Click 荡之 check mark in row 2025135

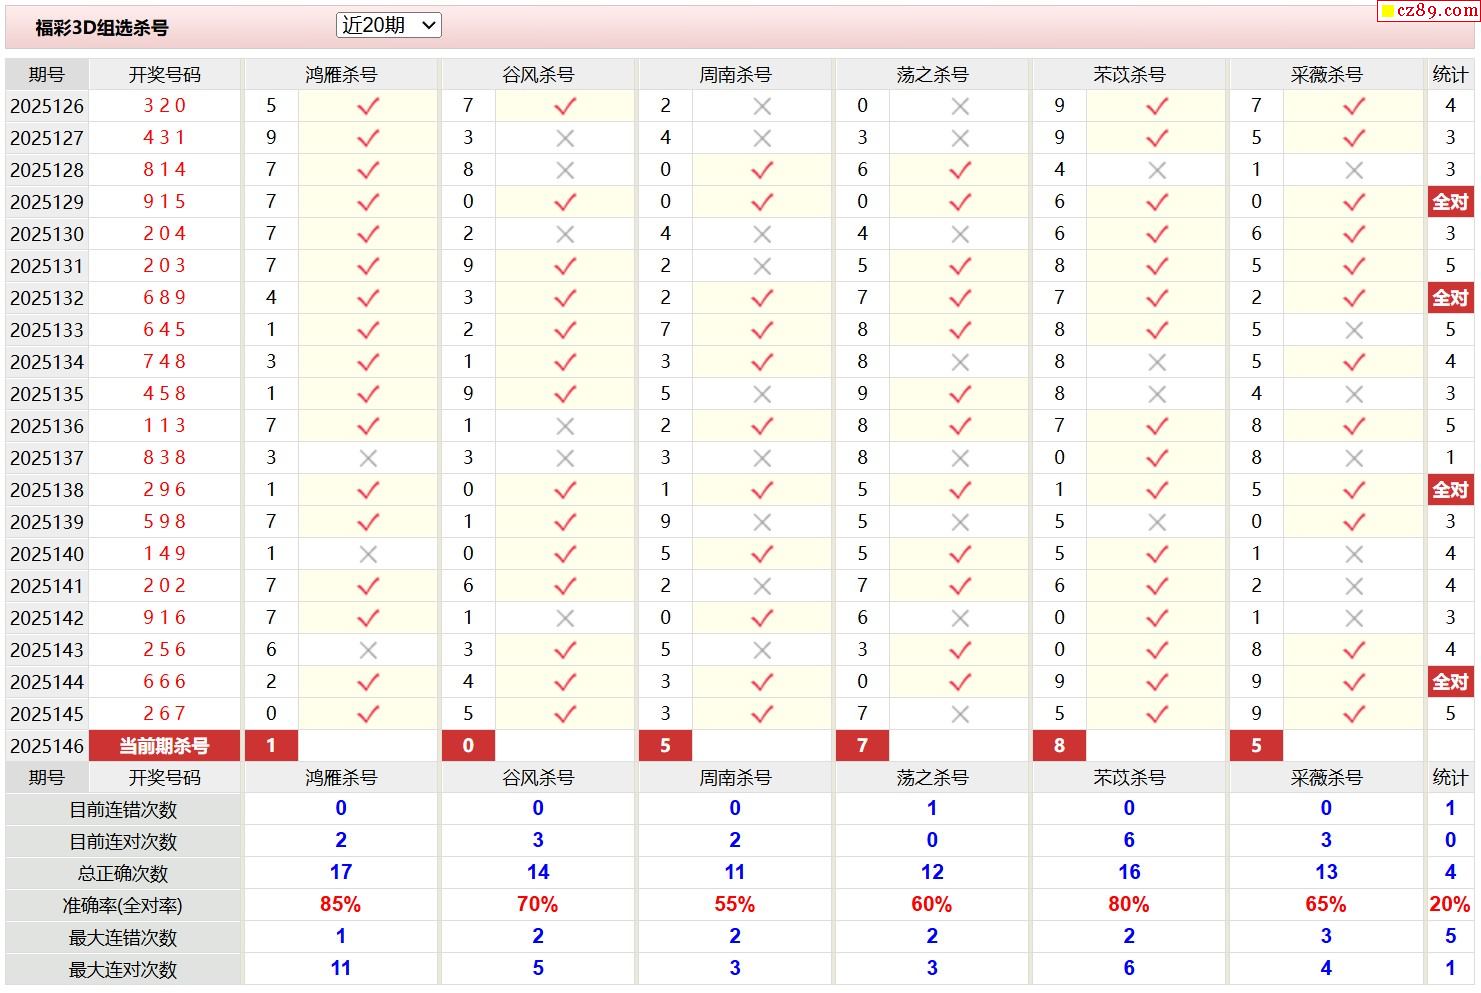point(960,394)
